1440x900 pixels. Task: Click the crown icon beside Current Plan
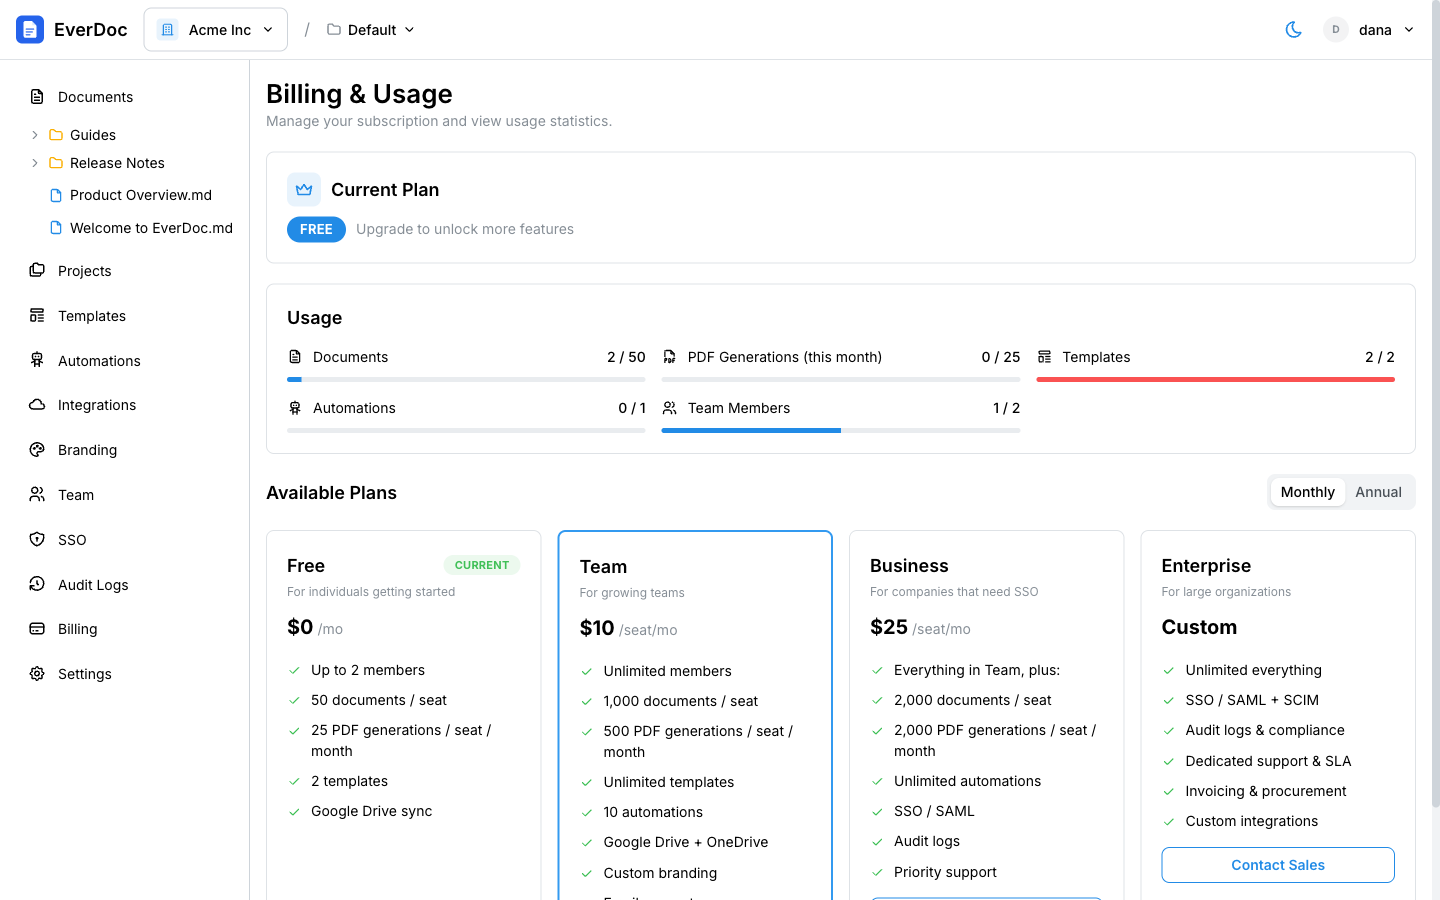304,190
